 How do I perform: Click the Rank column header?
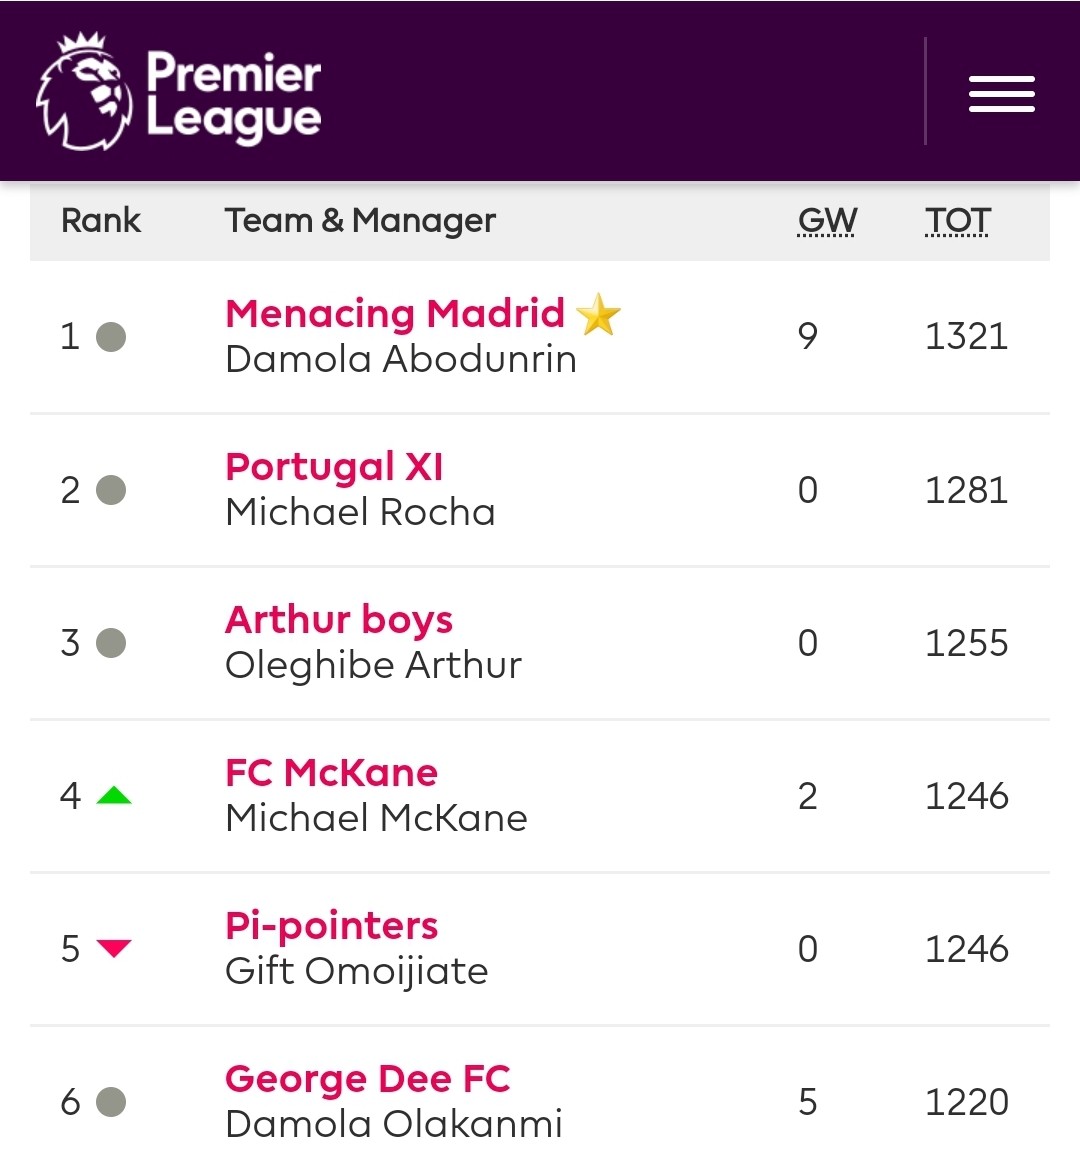[x=101, y=220]
